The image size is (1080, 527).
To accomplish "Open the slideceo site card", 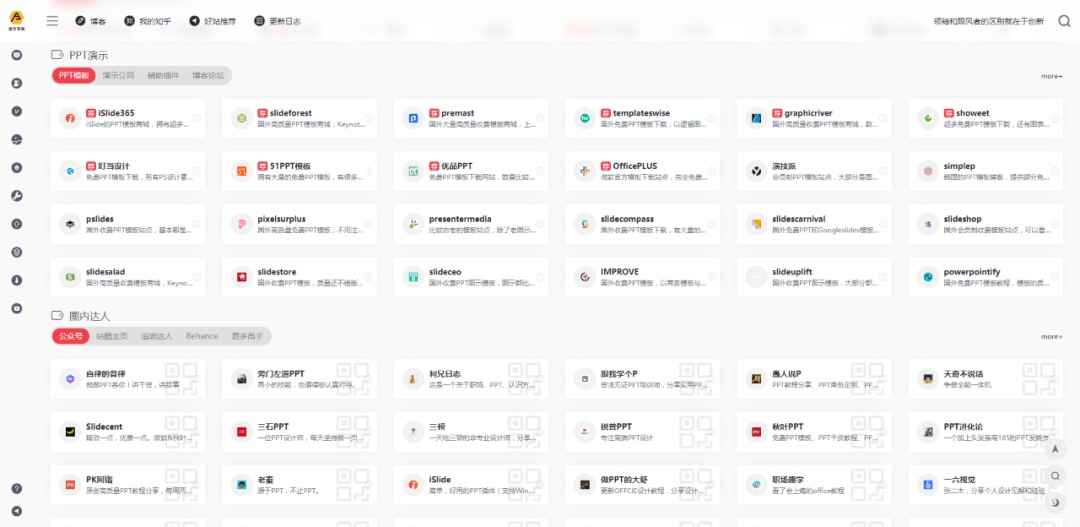I will [x=471, y=277].
